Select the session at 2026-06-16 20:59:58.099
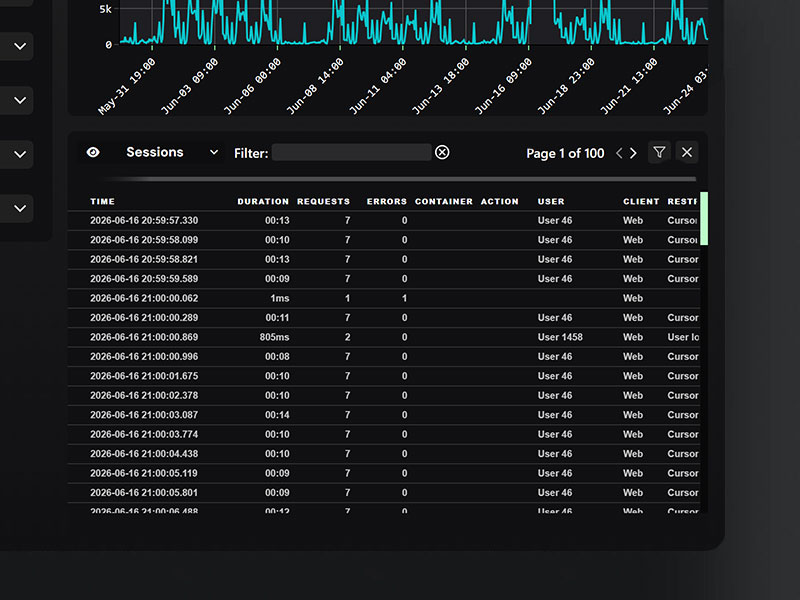This screenshot has height=600, width=800. 384,240
